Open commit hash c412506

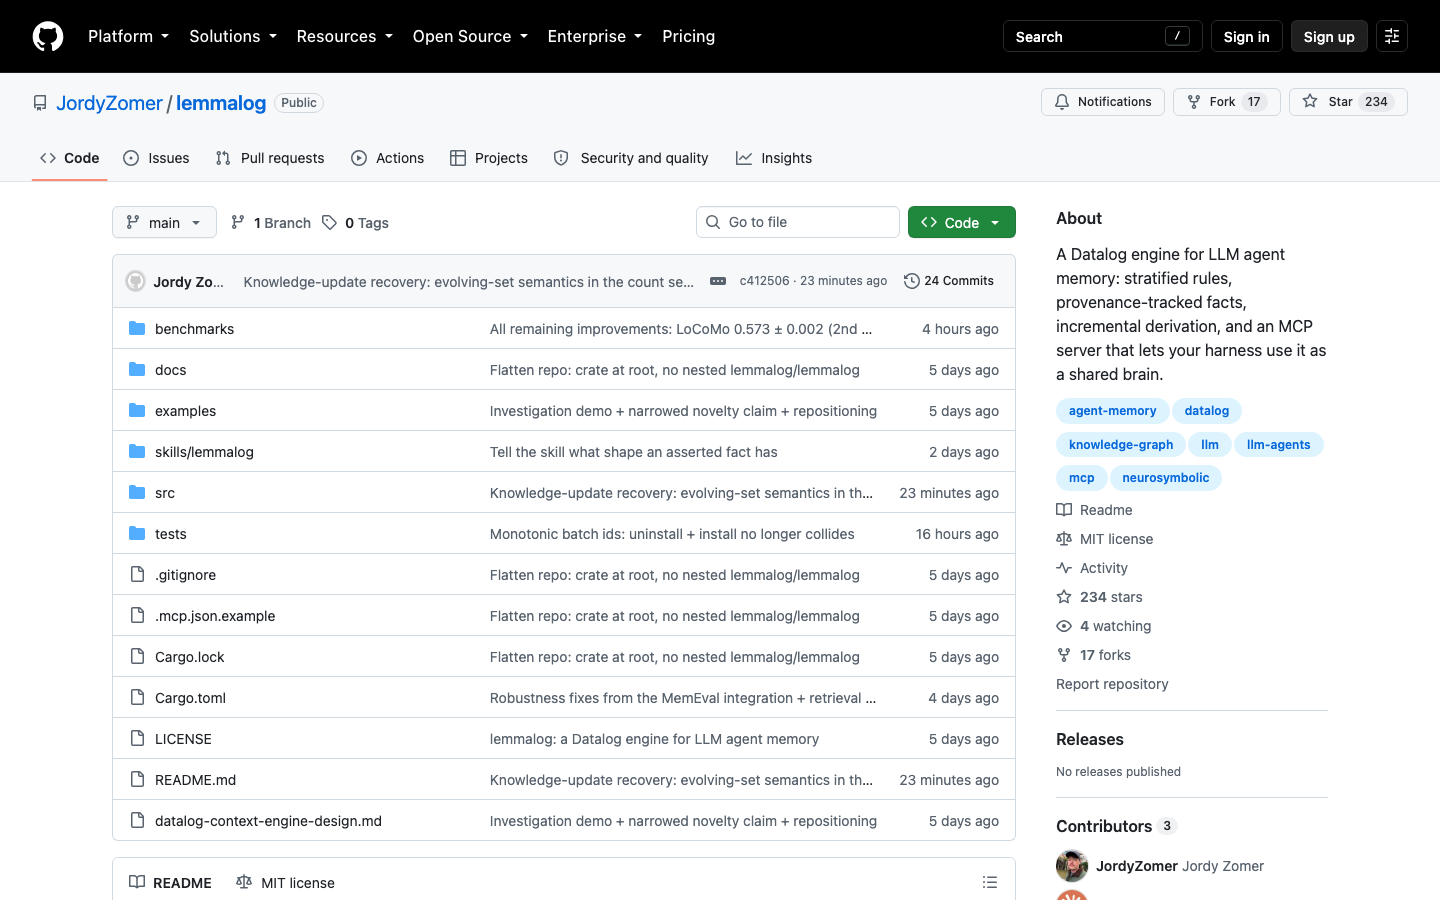point(764,281)
